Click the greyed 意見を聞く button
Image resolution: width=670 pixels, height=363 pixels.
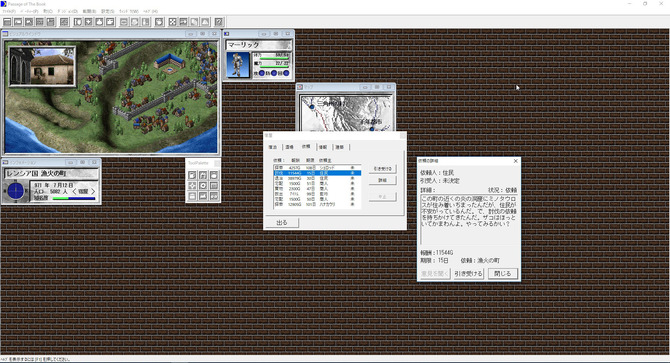pos(435,274)
